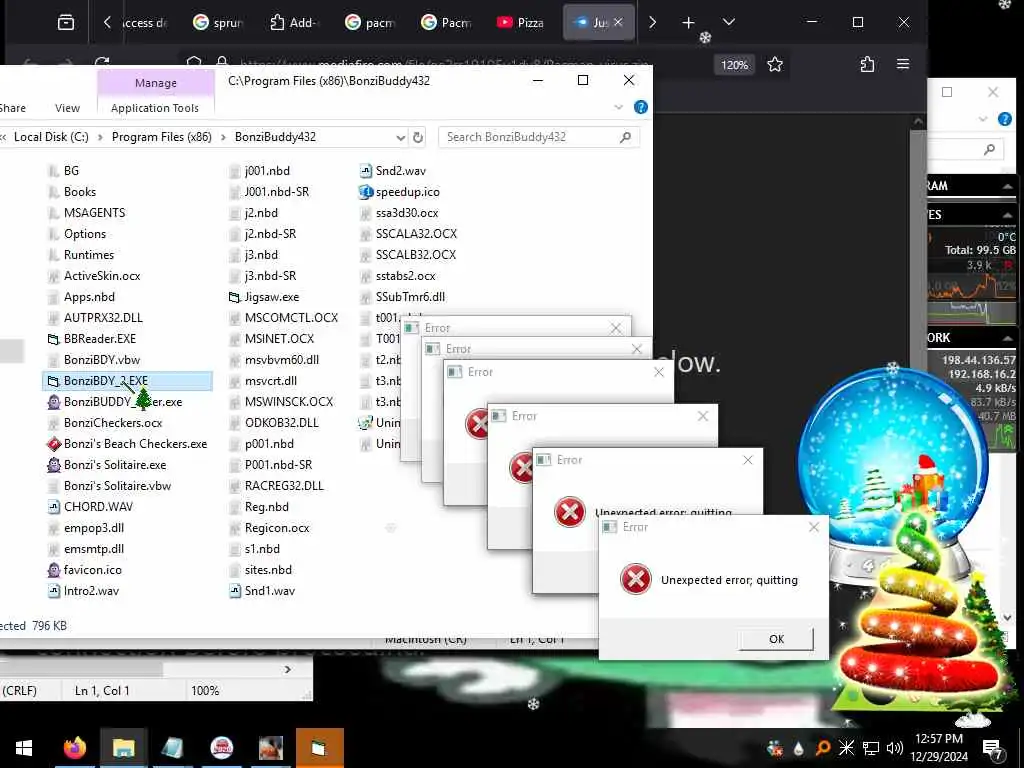Switch to the Pizza YouTube tab
Viewport: 1024px width, 768px height.
tap(520, 23)
